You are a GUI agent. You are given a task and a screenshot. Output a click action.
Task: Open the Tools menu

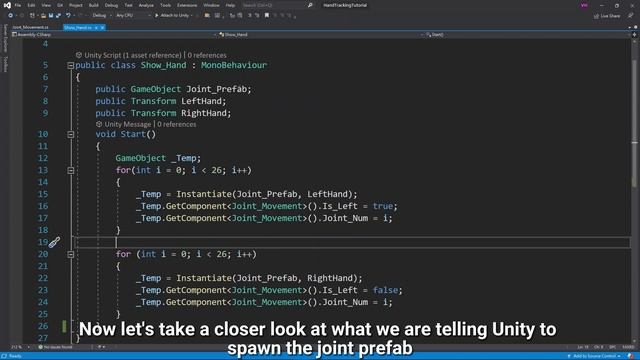click(165, 5)
